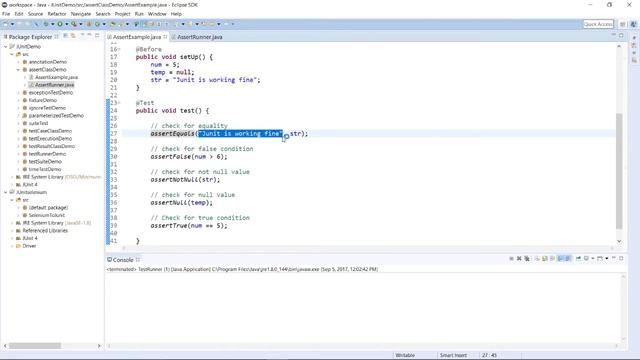This screenshot has width=640, height=360.
Task: Close the AssertExample.java tab with X
Action: (165, 37)
